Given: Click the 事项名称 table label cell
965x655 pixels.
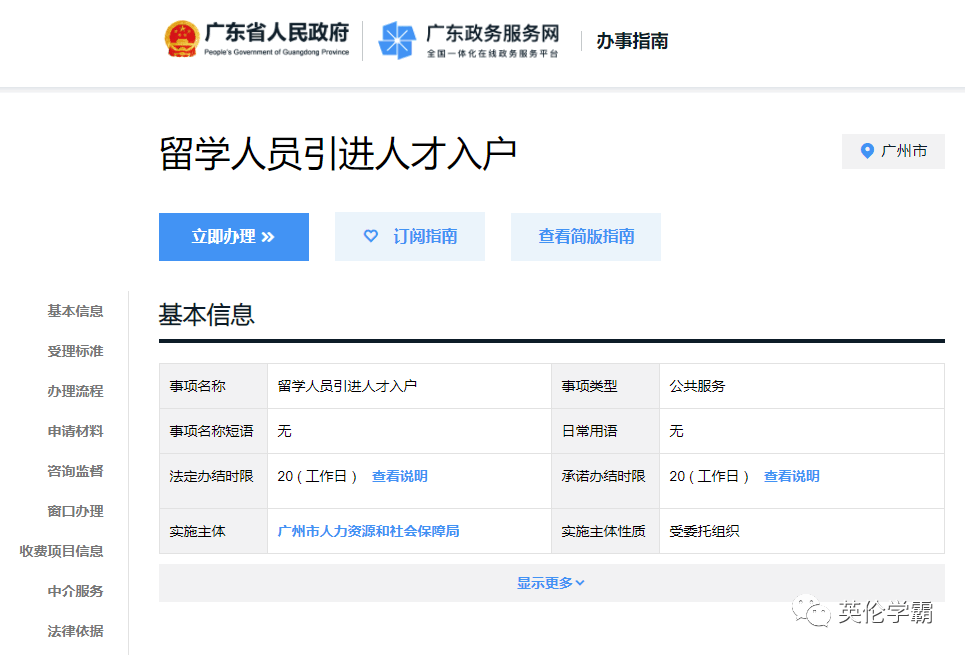Looking at the screenshot, I should [x=214, y=386].
